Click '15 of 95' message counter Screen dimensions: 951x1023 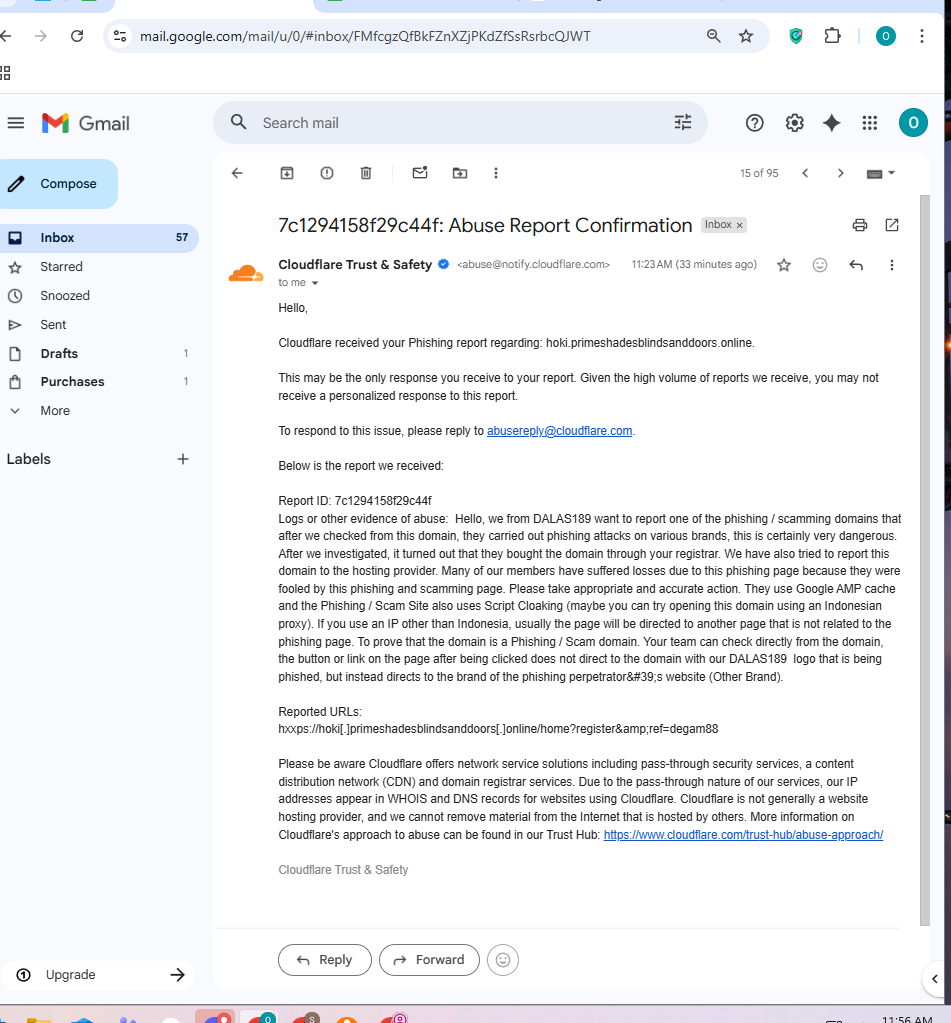point(759,173)
